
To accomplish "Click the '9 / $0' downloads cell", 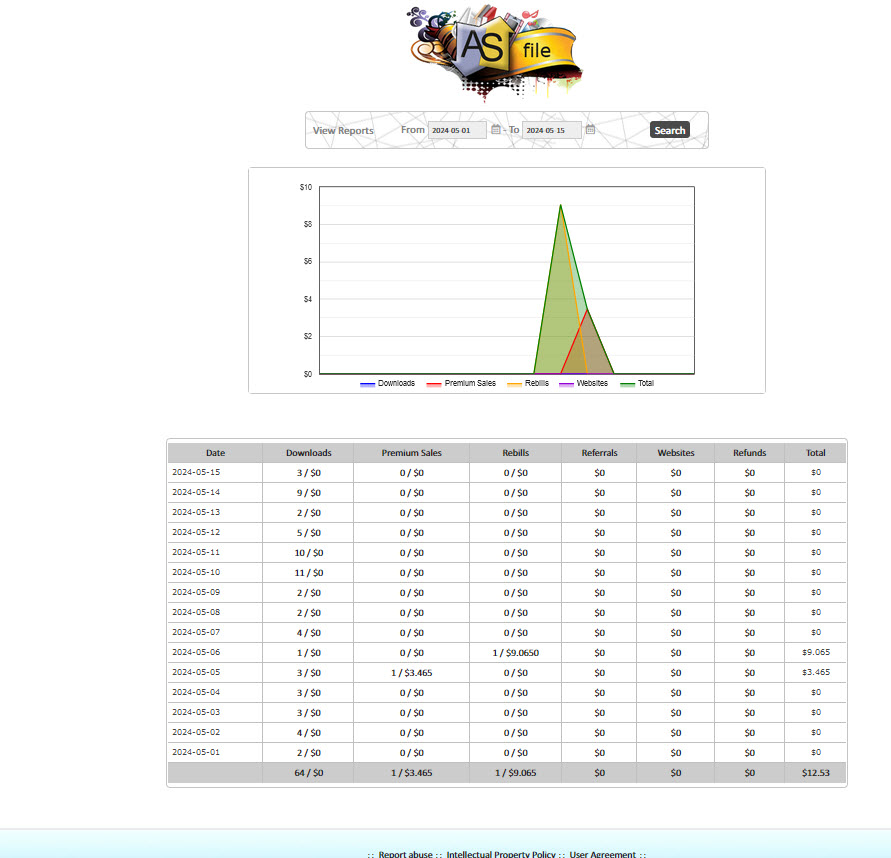I will pyautogui.click(x=309, y=493).
